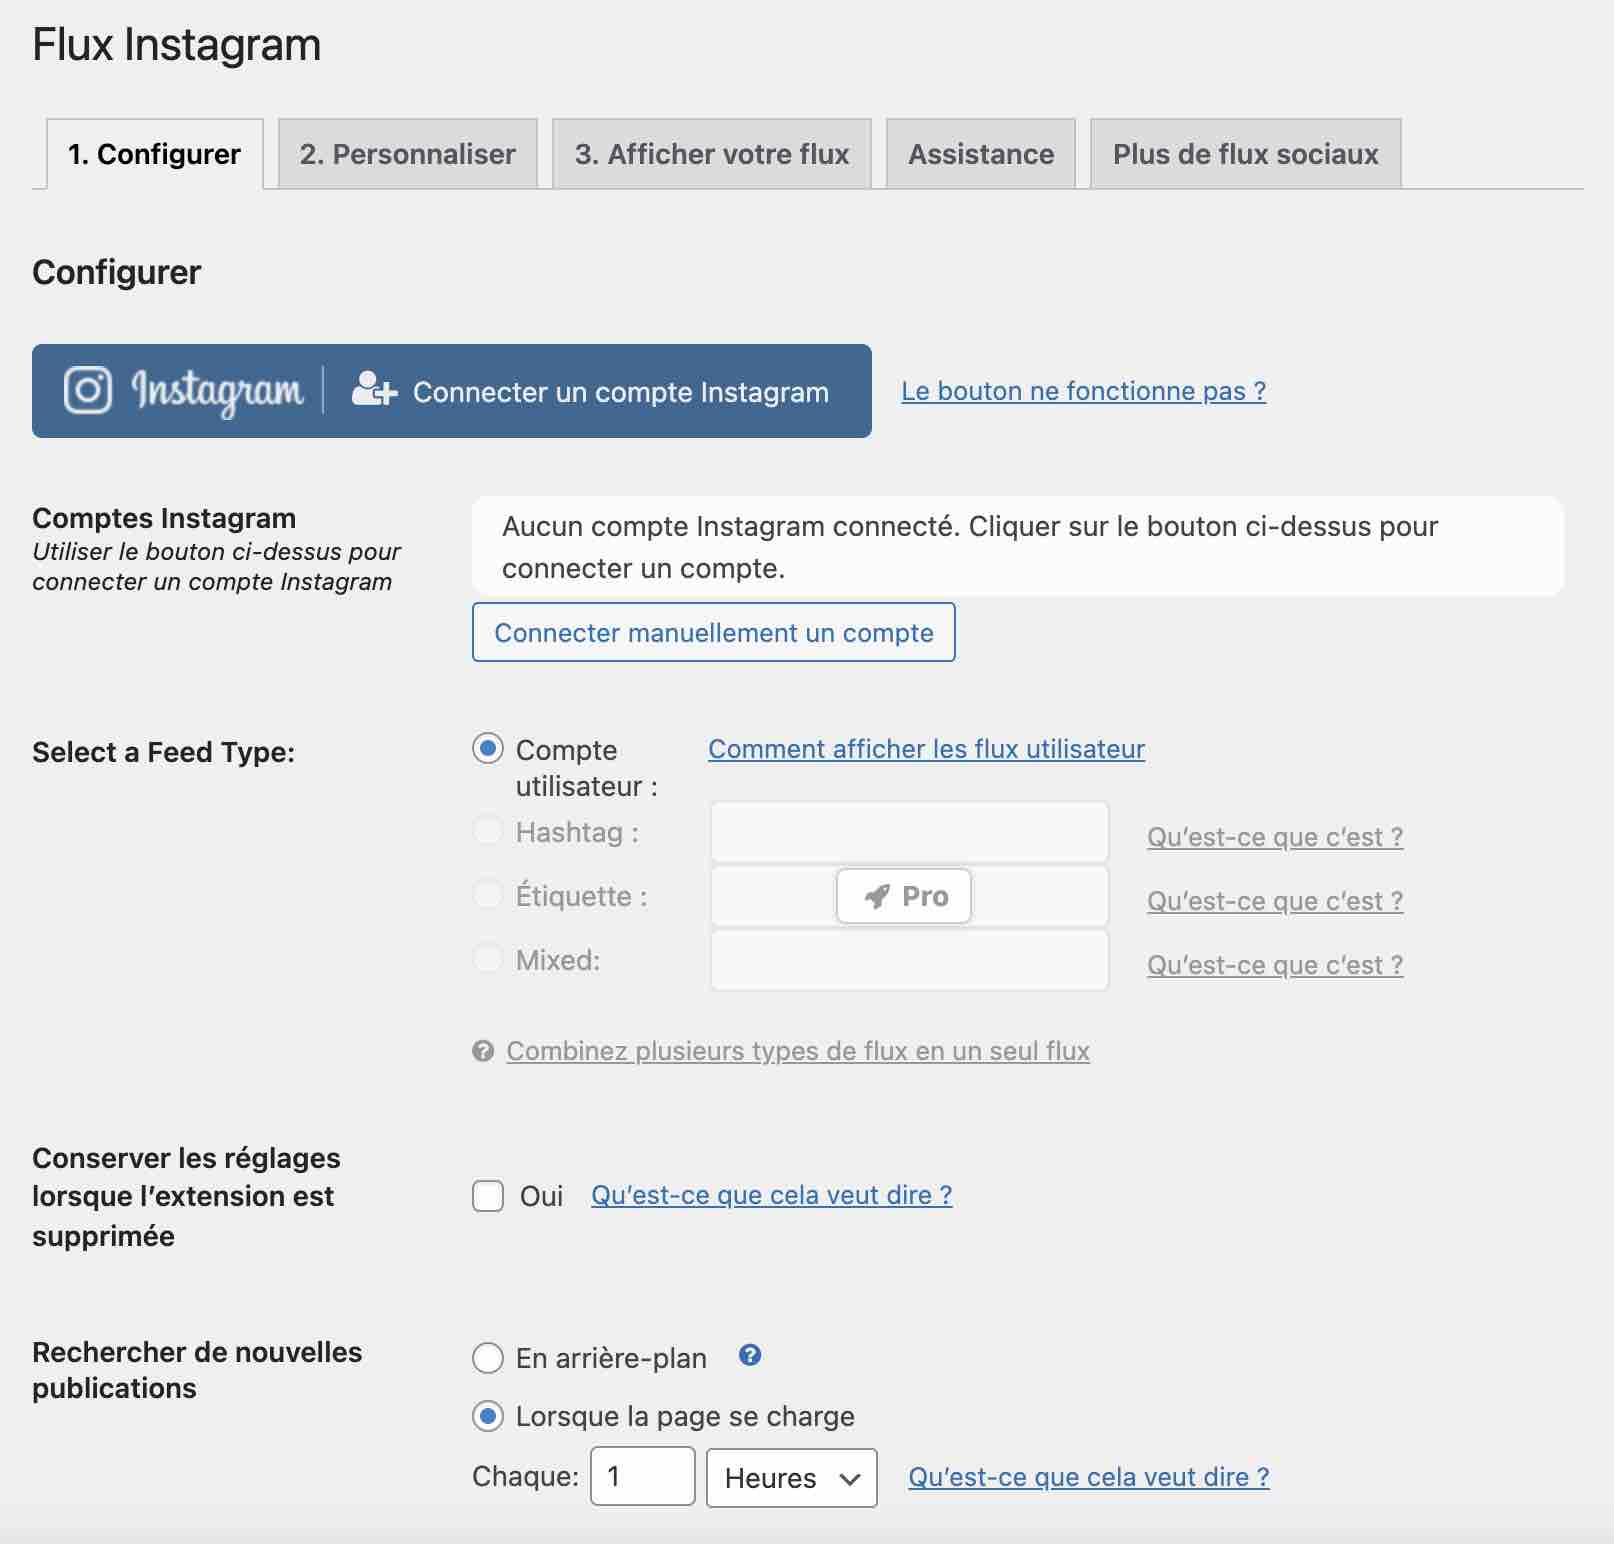Choose the Lorsque la page se charge option
Image resolution: width=1614 pixels, height=1544 pixels.
[488, 1416]
